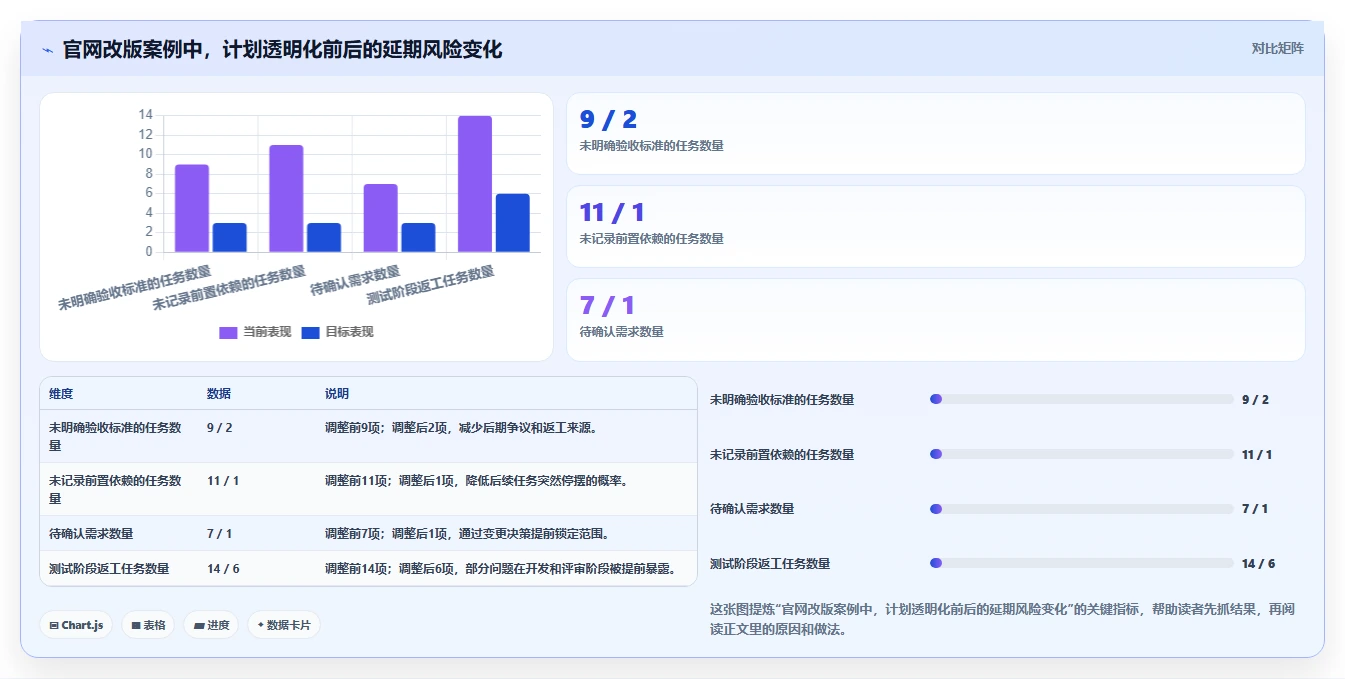Image resolution: width=1345 pixels, height=679 pixels.
Task: Click the y-axis label 14 on chart
Action: (x=146, y=115)
